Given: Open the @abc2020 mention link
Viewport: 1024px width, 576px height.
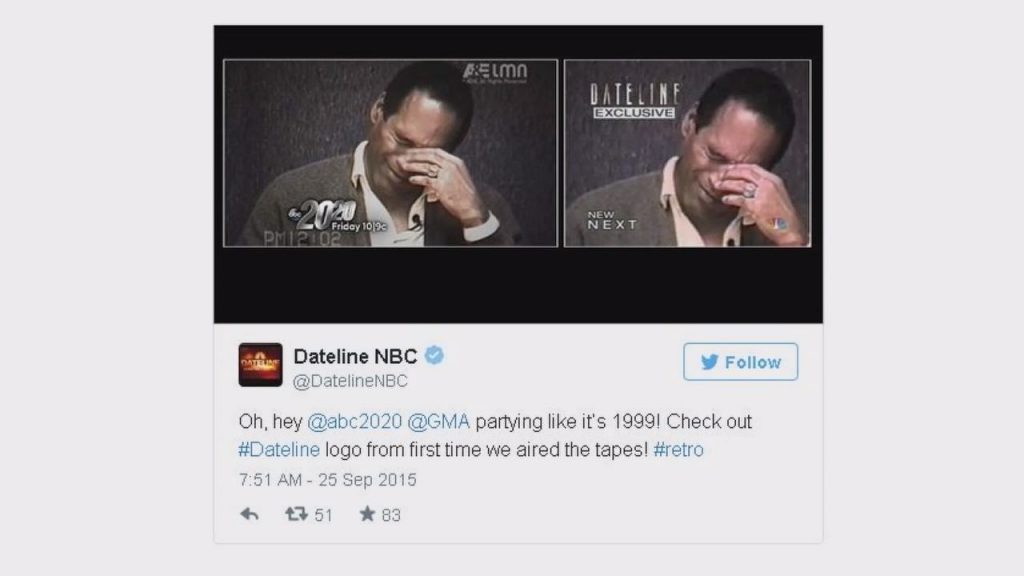Looking at the screenshot, I should pyautogui.click(x=355, y=422).
